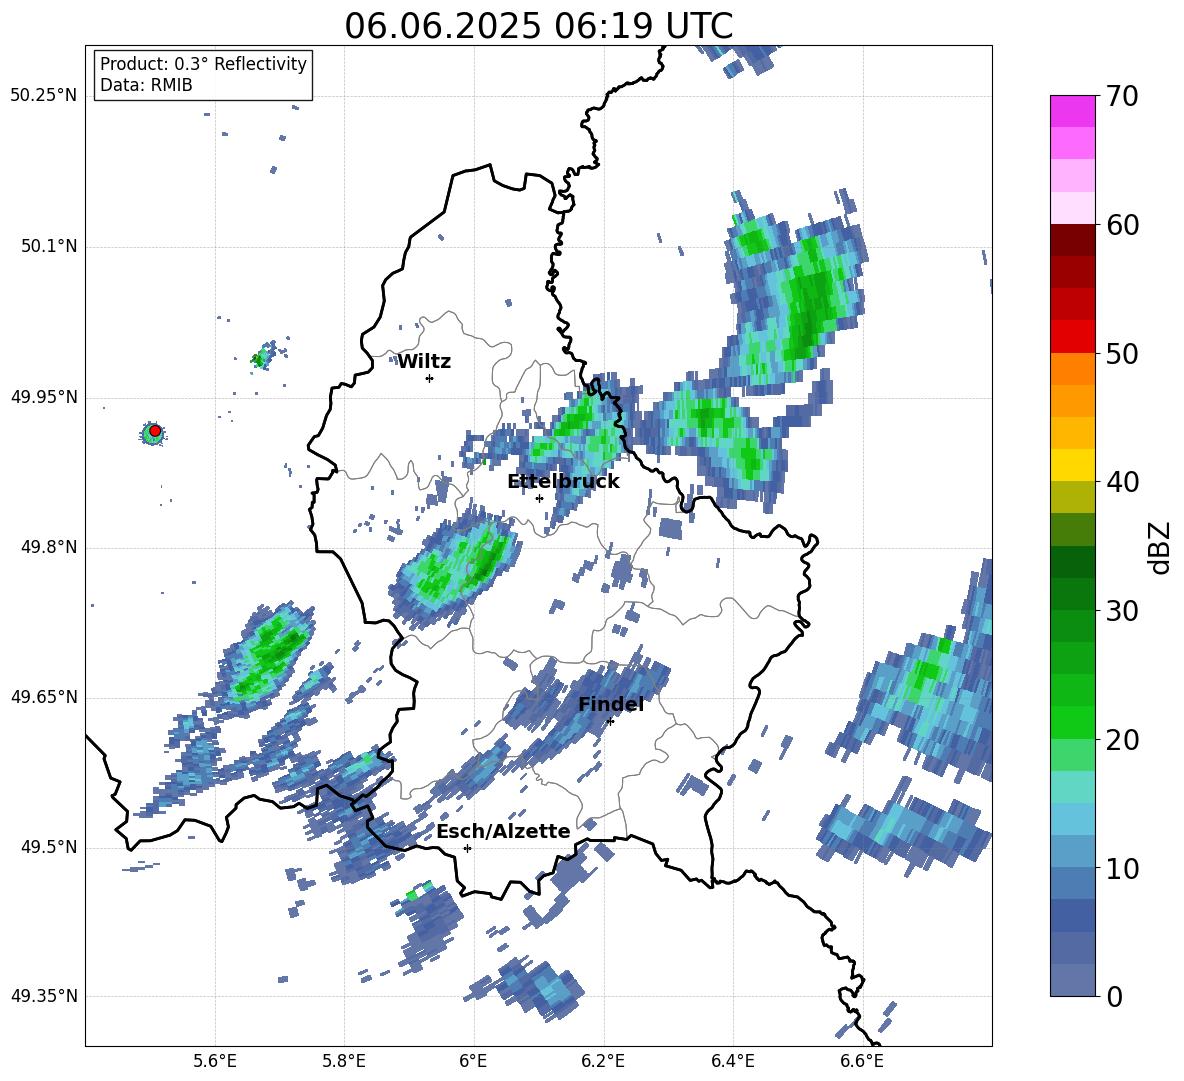This screenshot has height=1081, width=1184.
Task: Click the 40 colorbar tick value
Action: coord(1122,482)
